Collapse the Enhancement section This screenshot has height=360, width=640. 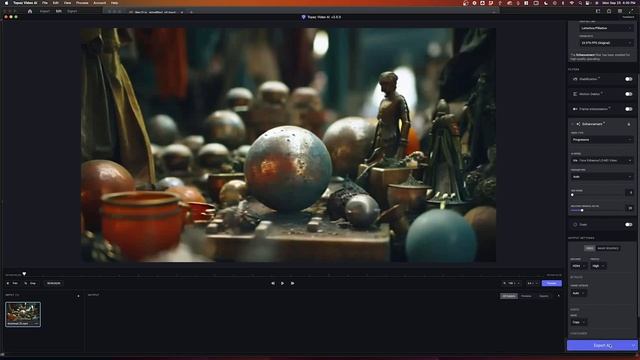pyautogui.click(x=573, y=124)
